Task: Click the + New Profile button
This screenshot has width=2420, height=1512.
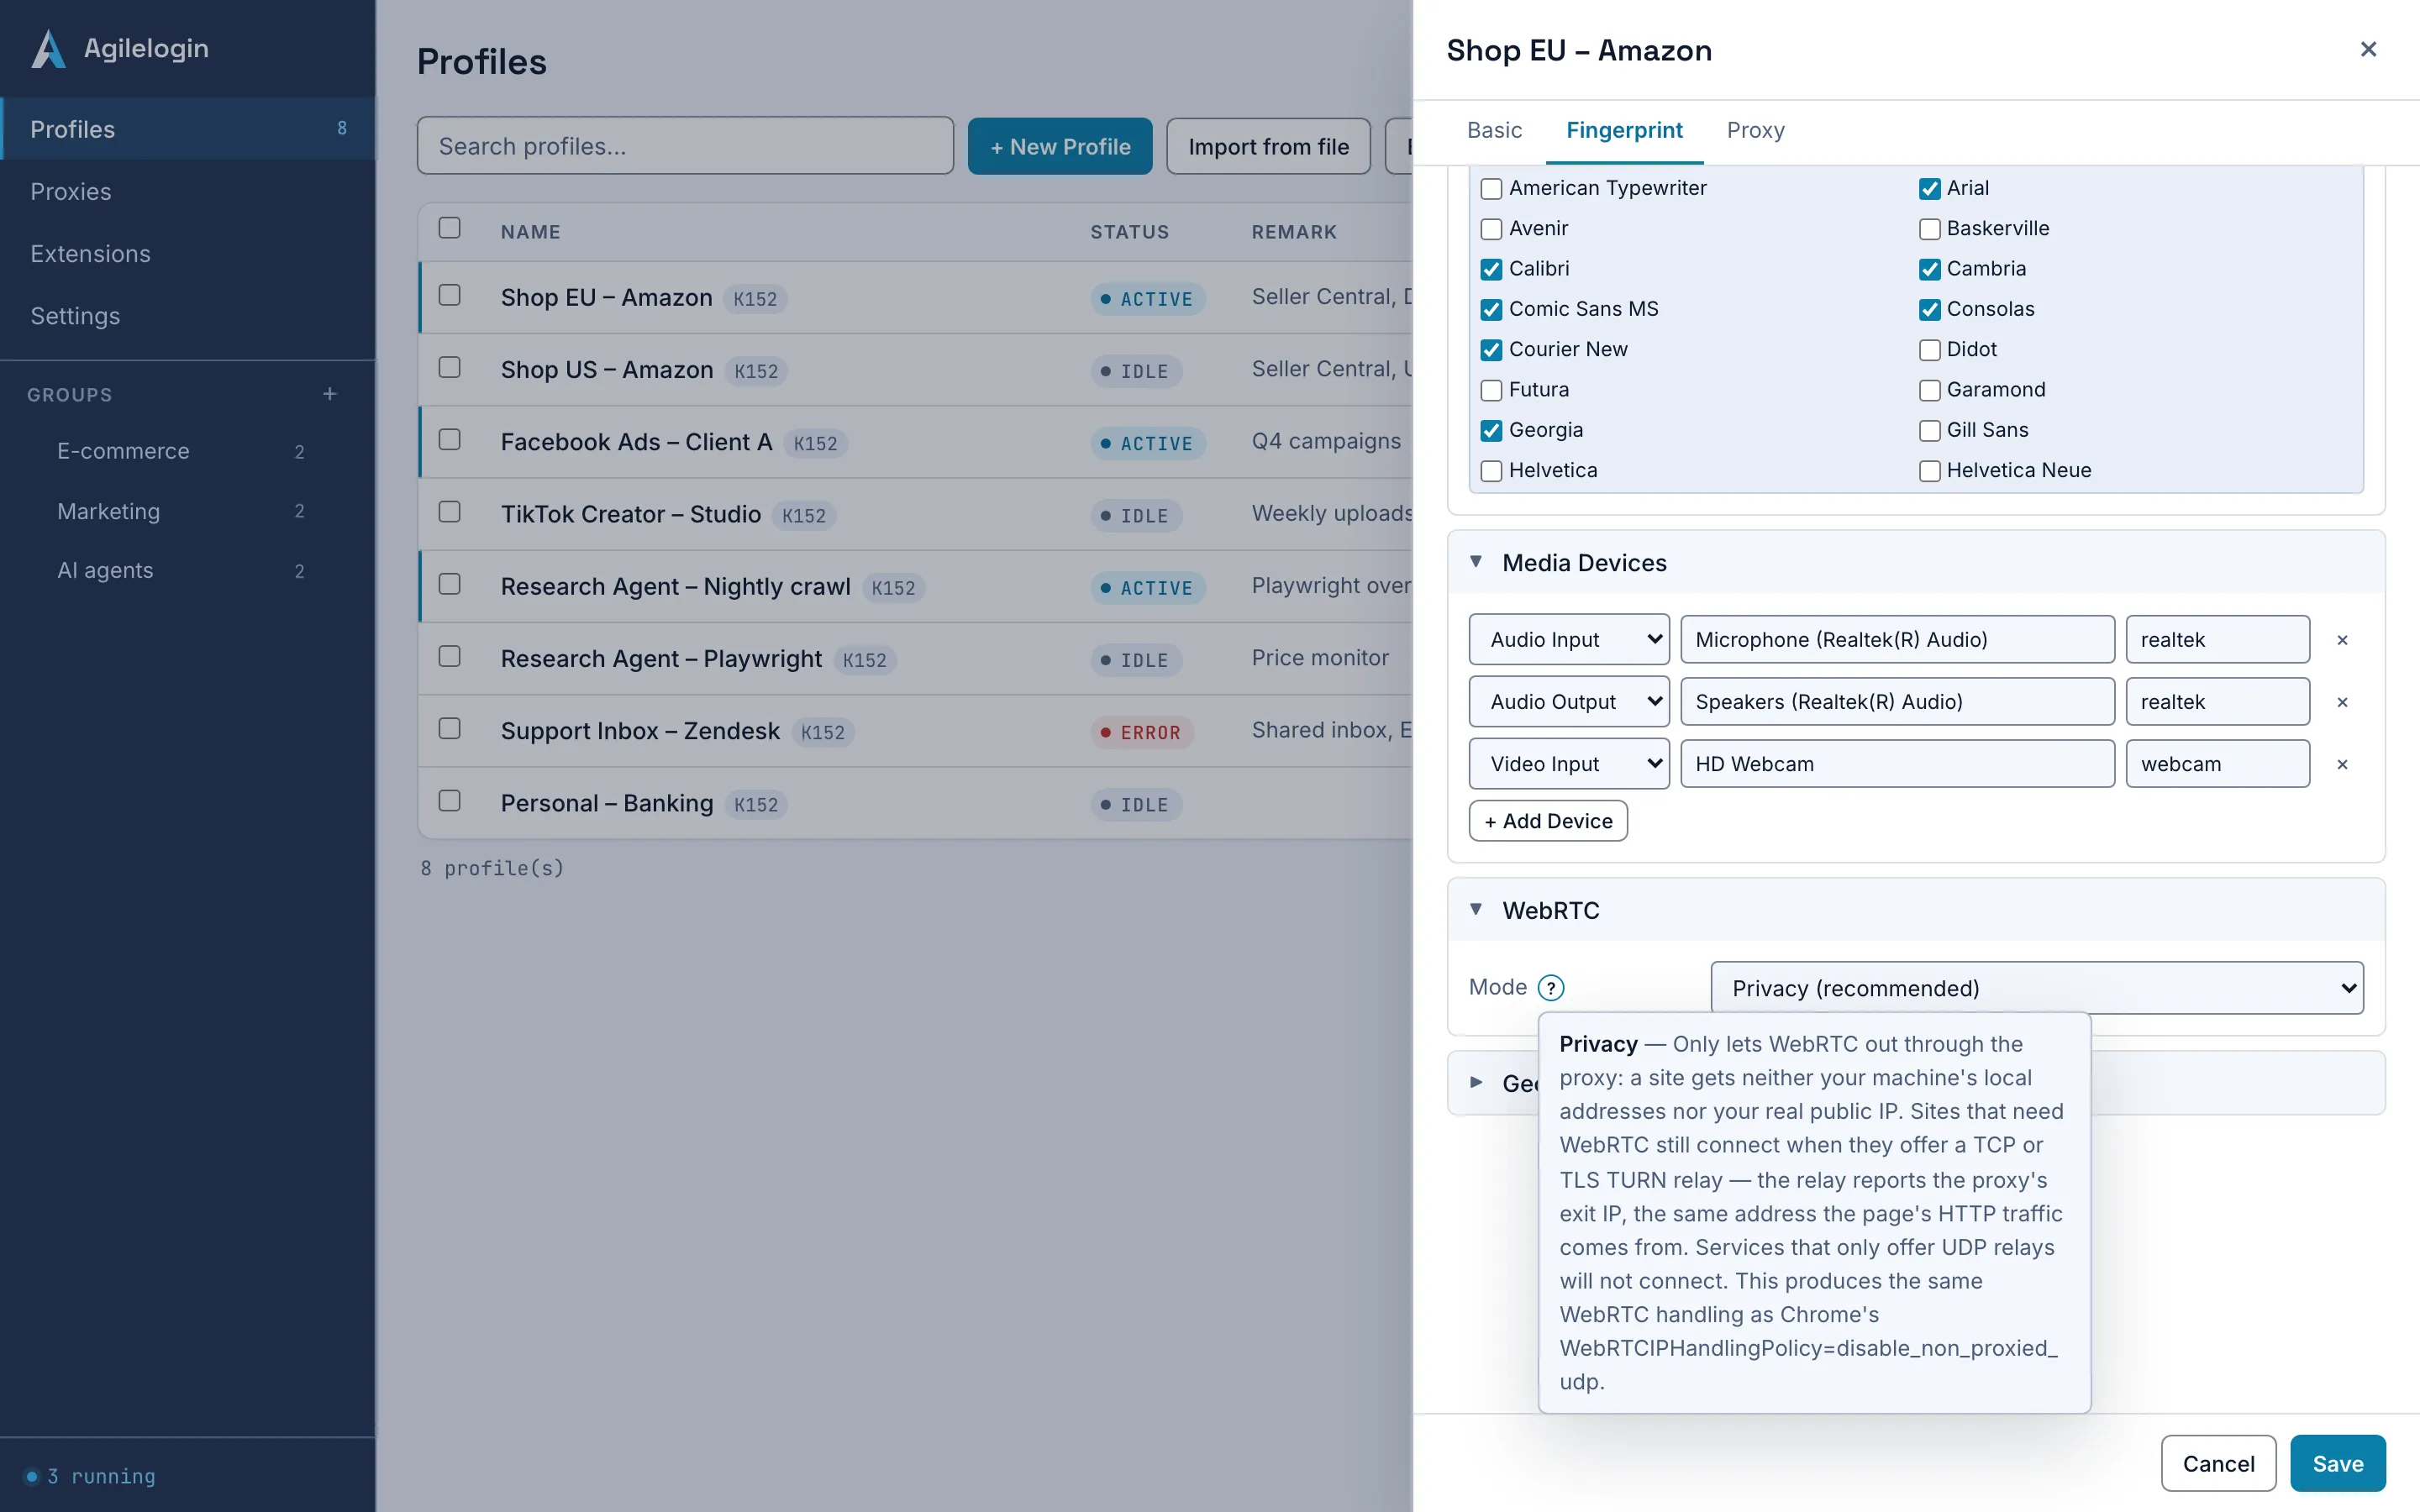Action: (x=1060, y=146)
